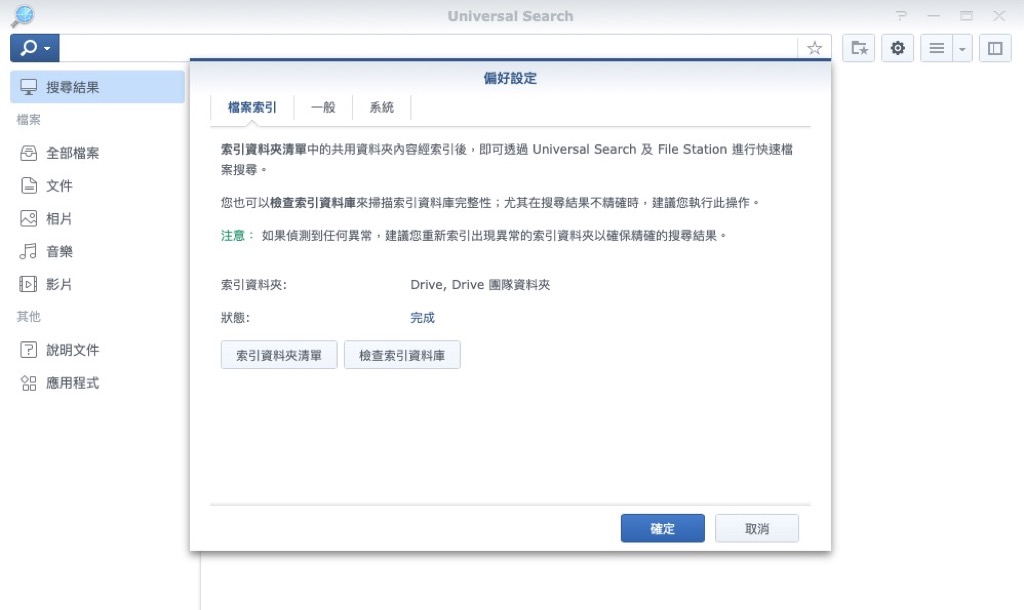Select 文件 category in the sidebar

(97, 185)
